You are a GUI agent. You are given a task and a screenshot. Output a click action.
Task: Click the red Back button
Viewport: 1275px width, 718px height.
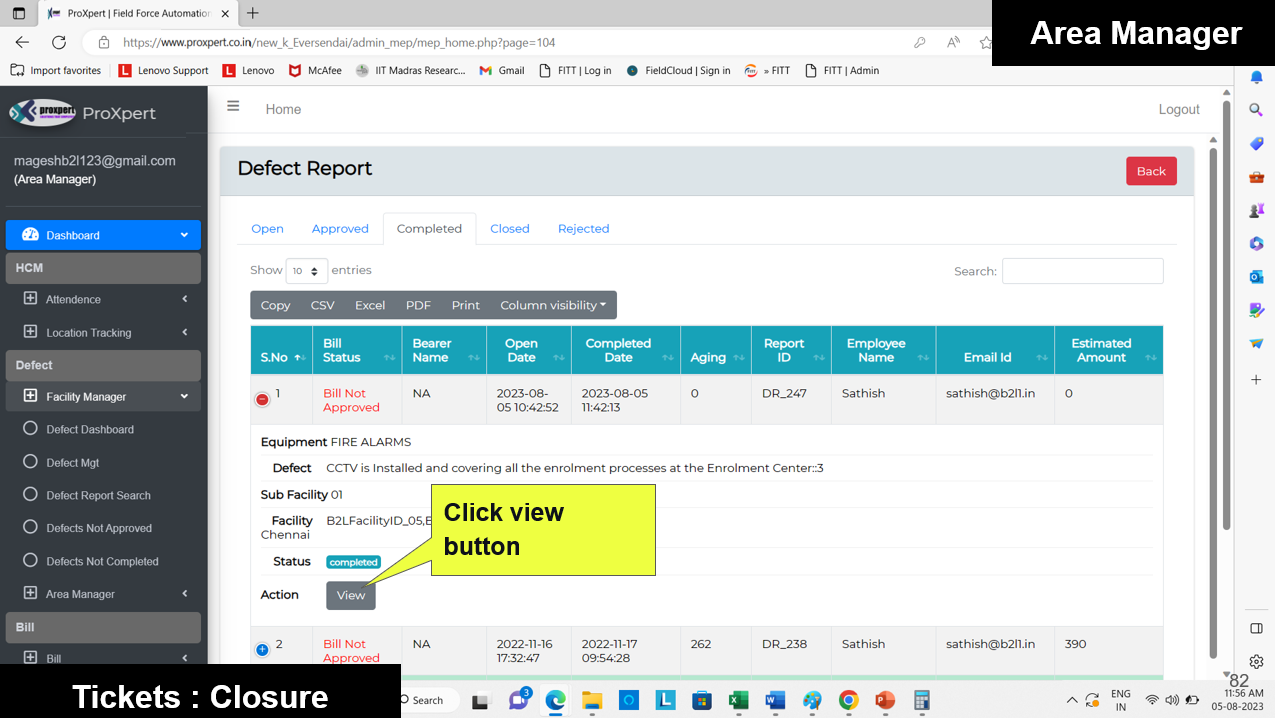click(1150, 171)
